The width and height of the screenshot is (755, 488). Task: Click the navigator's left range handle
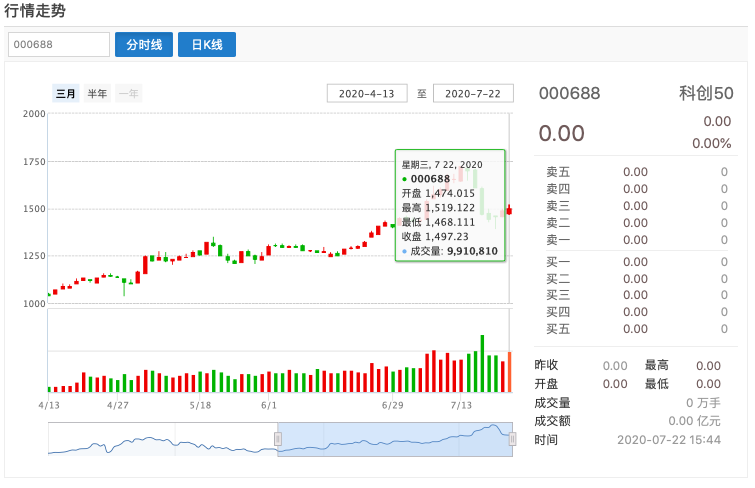[x=278, y=438]
